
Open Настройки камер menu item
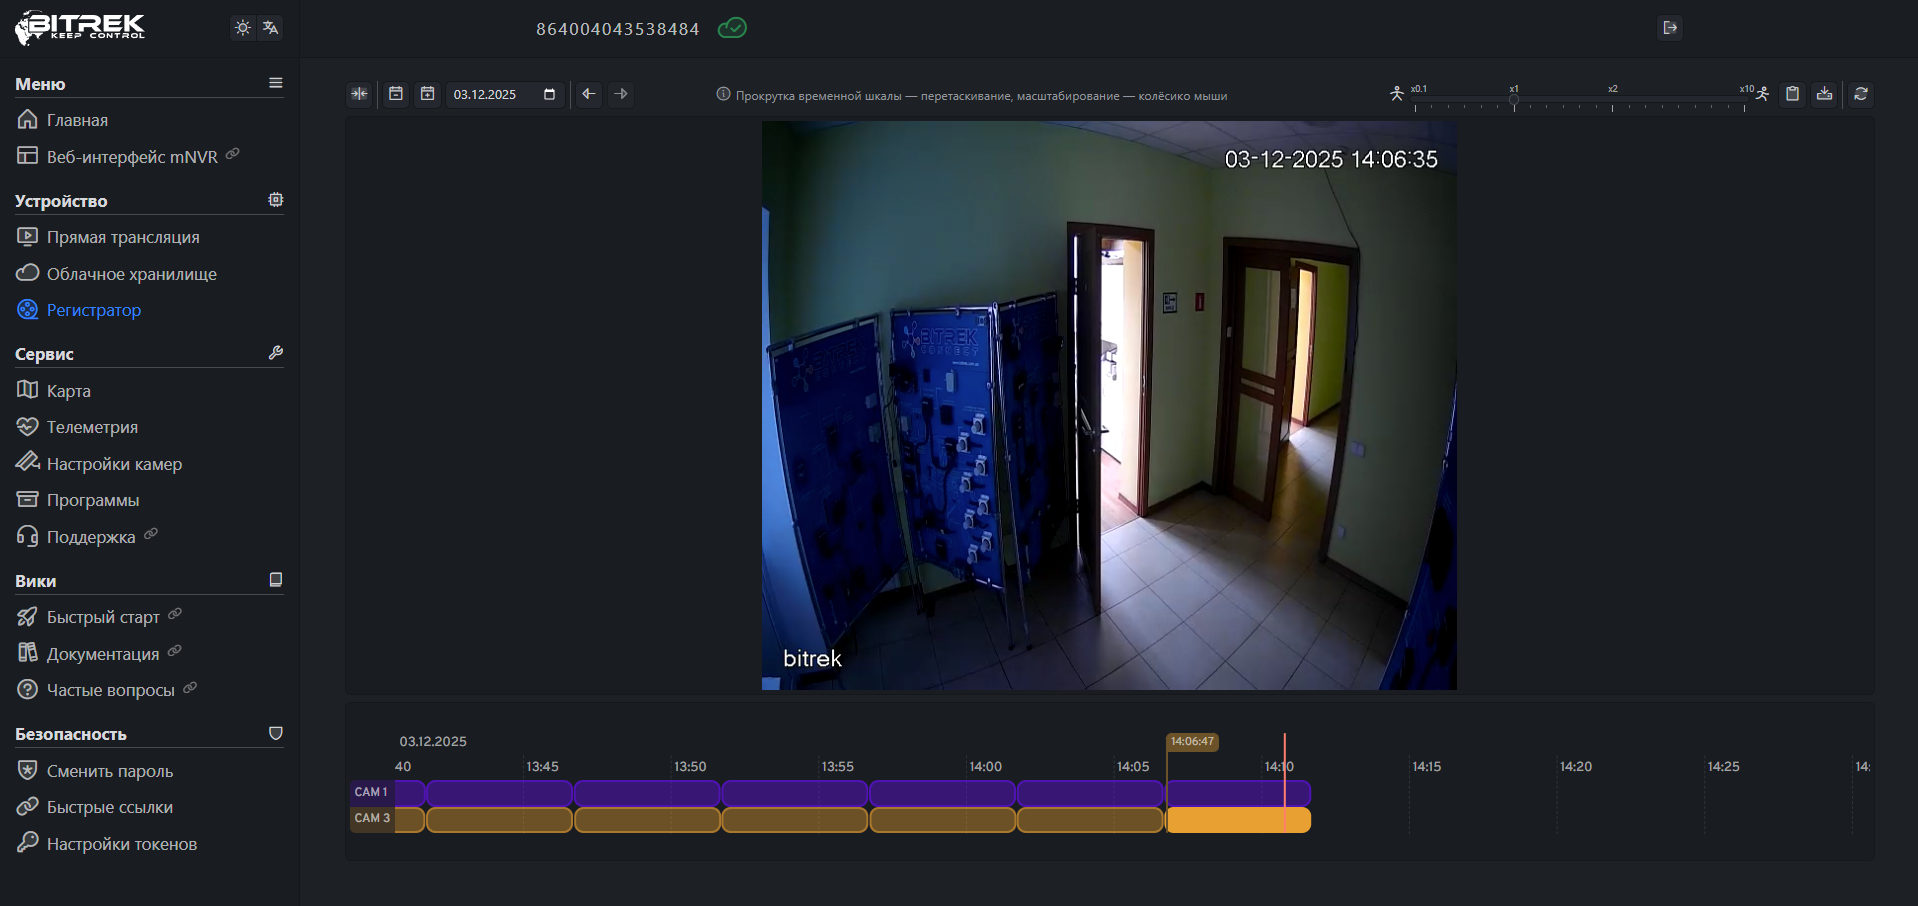(x=114, y=464)
